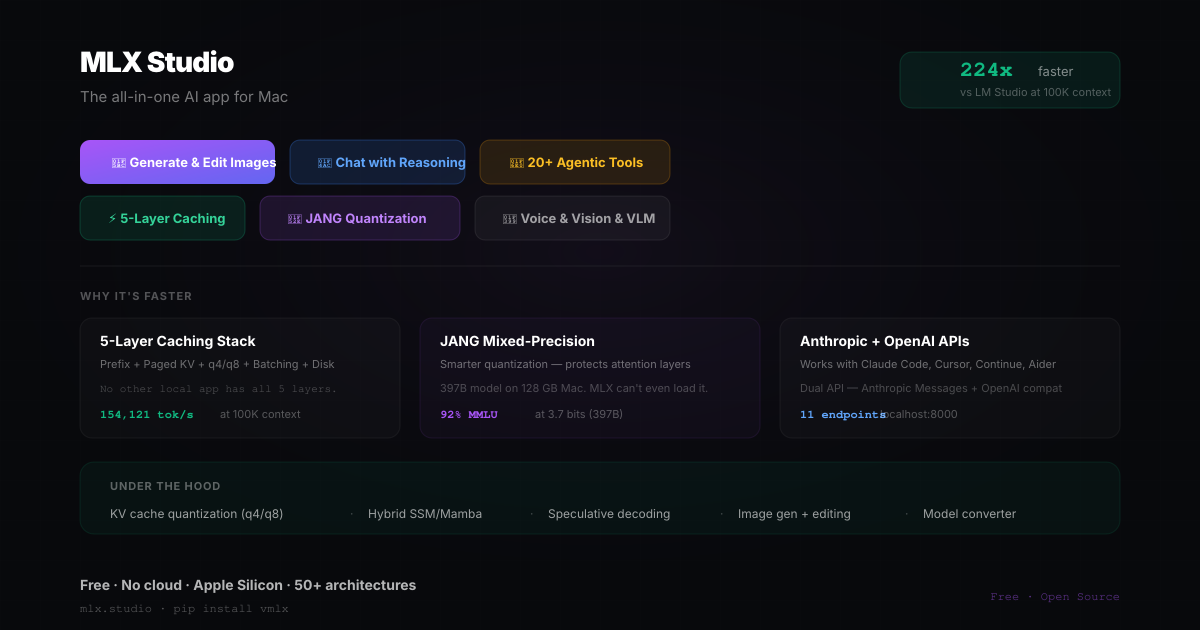The width and height of the screenshot is (1200, 630).
Task: Click the '154,121 tok/s' value
Action: coord(147,414)
